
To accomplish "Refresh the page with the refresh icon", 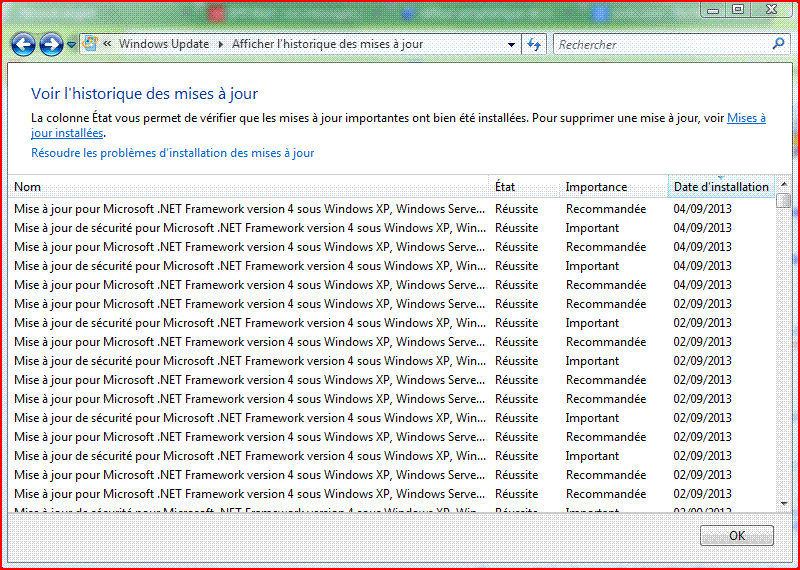I will (534, 45).
